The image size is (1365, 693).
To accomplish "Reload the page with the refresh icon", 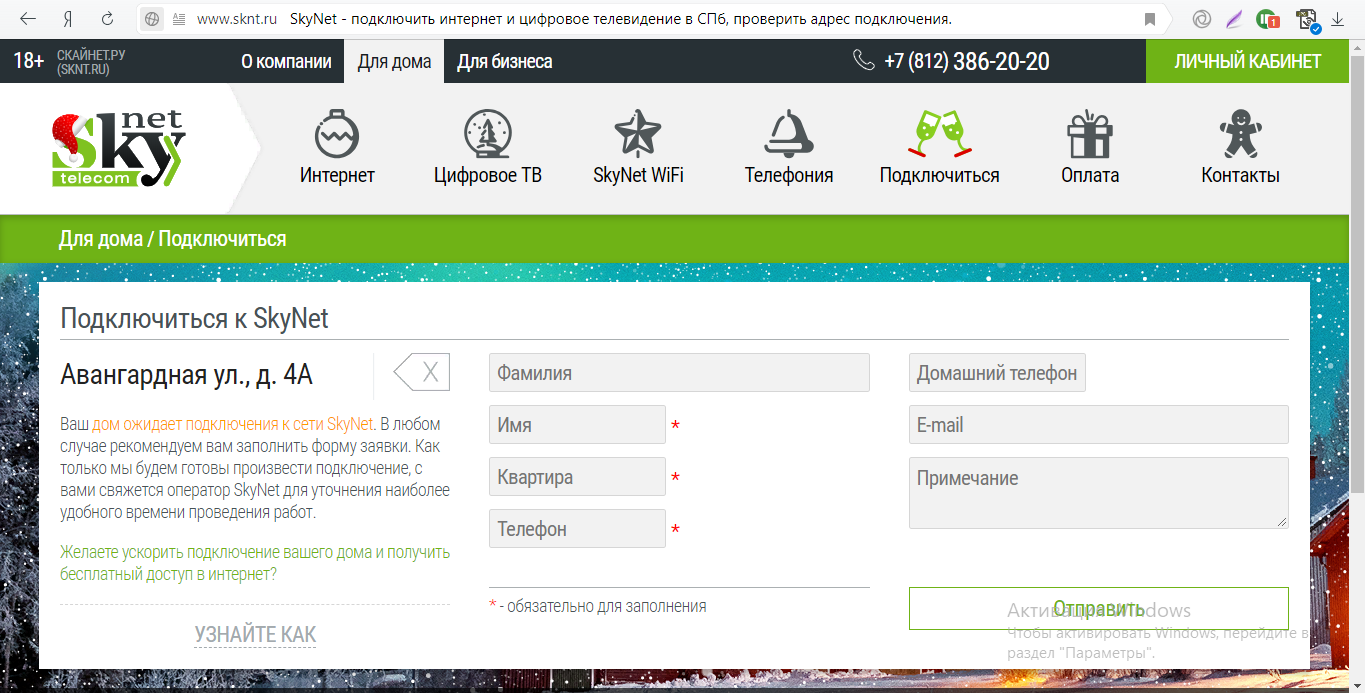I will click(107, 19).
